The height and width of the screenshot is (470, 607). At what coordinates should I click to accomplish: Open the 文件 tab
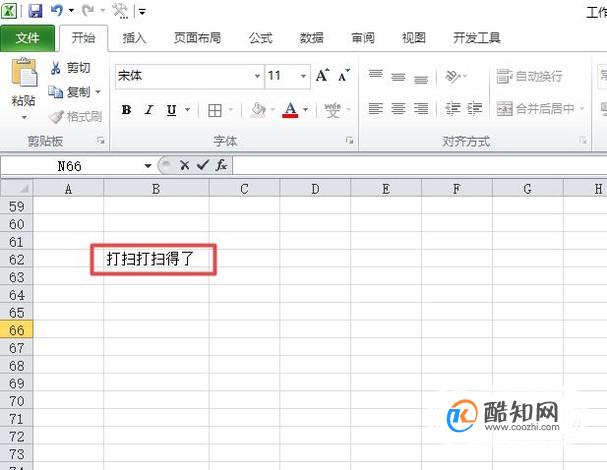[27, 38]
